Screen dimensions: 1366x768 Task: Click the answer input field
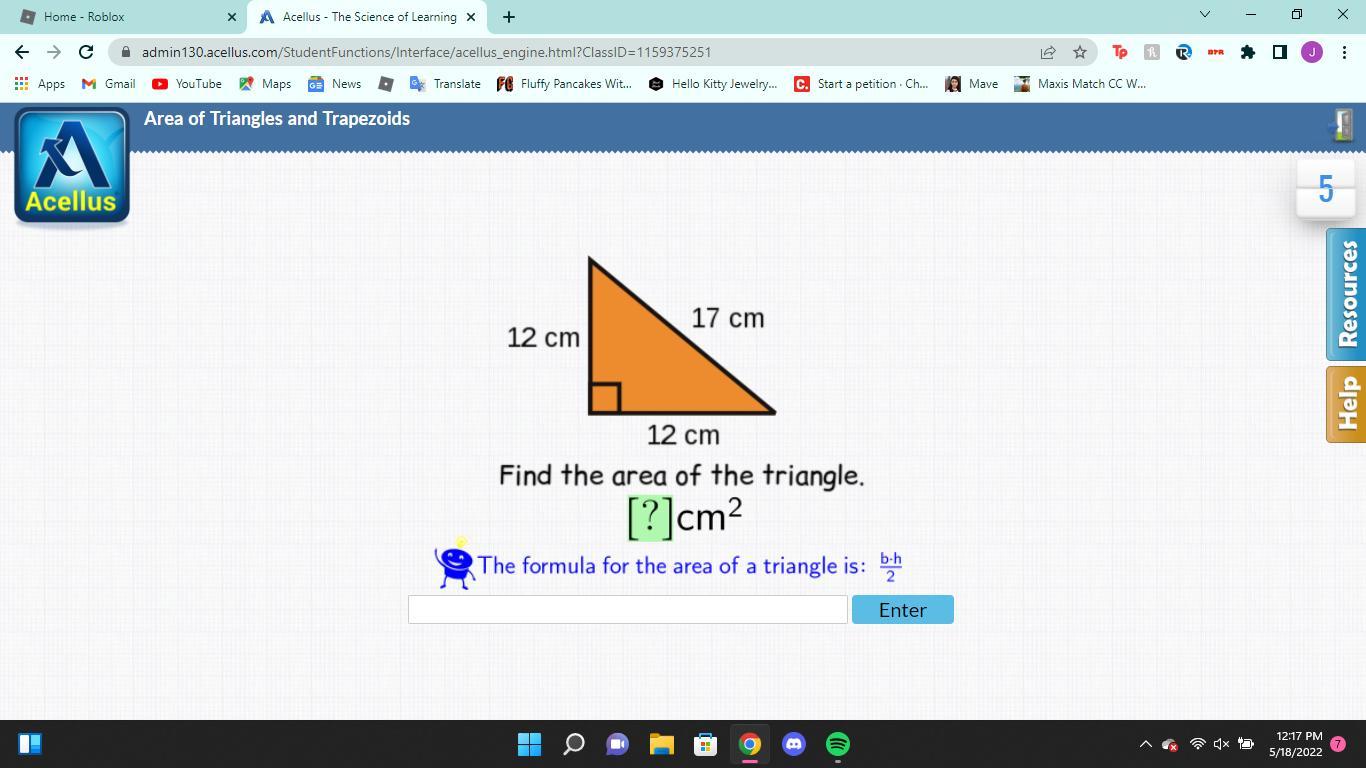click(x=628, y=610)
